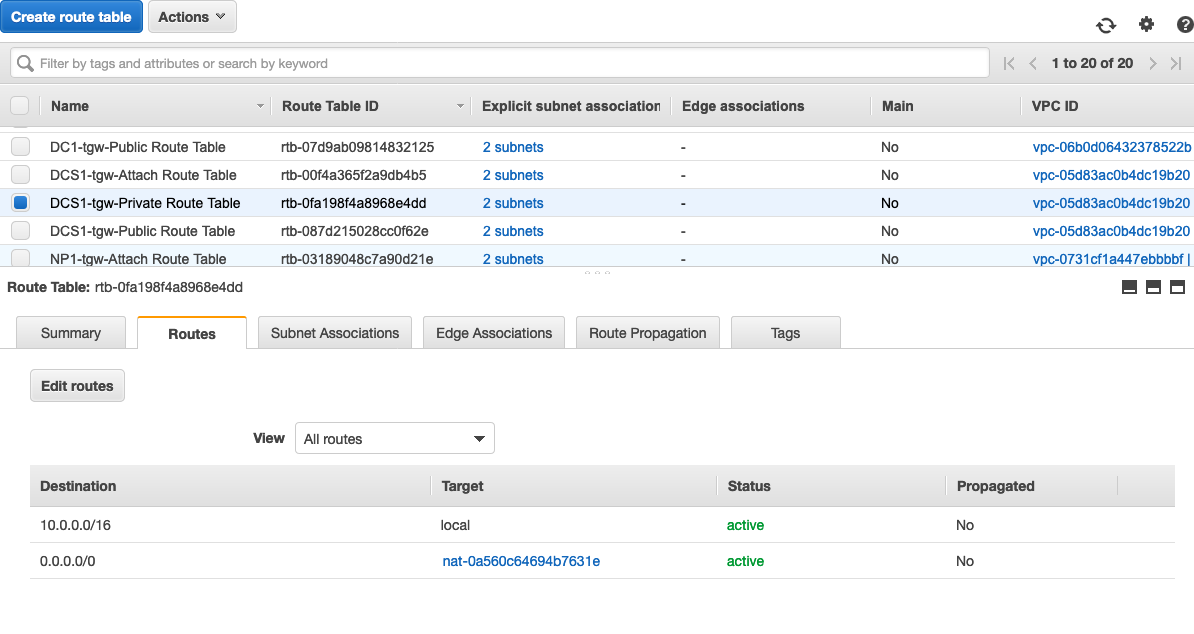Image resolution: width=1194 pixels, height=634 pixels.
Task: Click the help question mark icon
Action: pos(1185,25)
